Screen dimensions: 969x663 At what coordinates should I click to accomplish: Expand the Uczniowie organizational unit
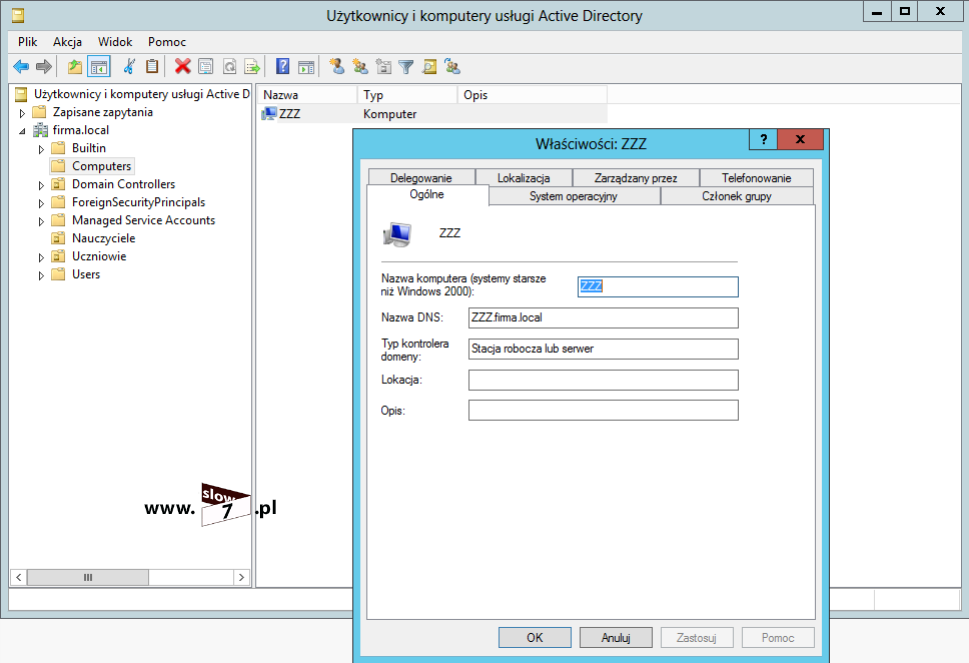(x=42, y=257)
